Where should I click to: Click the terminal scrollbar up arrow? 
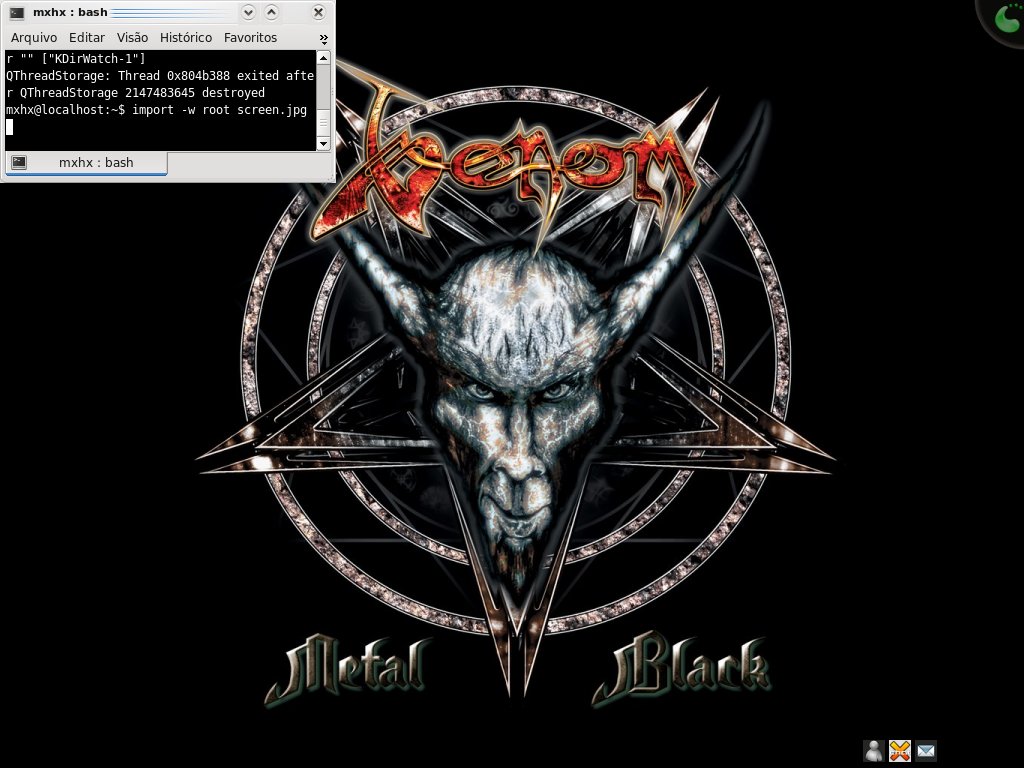(x=323, y=57)
